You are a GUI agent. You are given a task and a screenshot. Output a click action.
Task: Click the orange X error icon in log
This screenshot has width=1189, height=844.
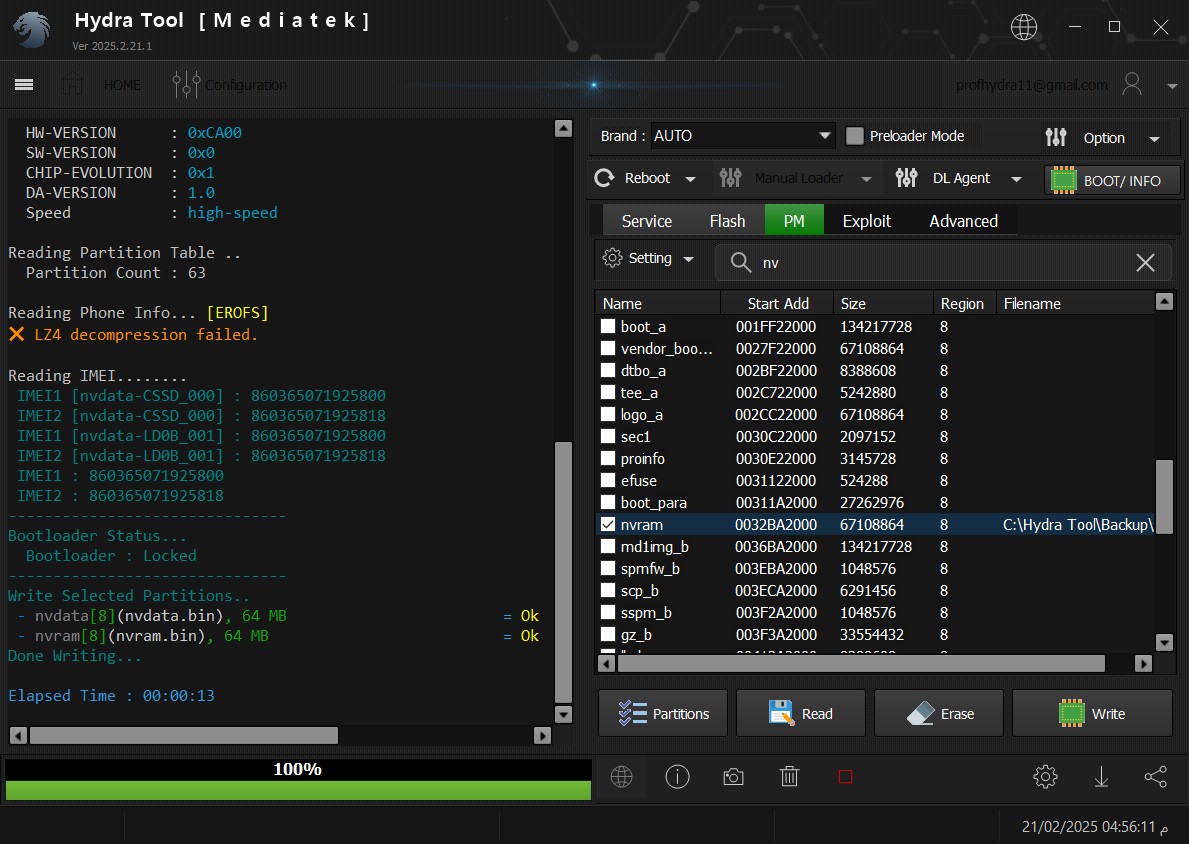pos(16,334)
